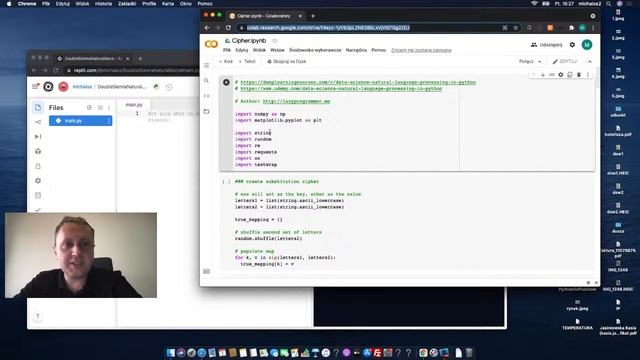Open FileZilla from the Dock

coord(378,353)
